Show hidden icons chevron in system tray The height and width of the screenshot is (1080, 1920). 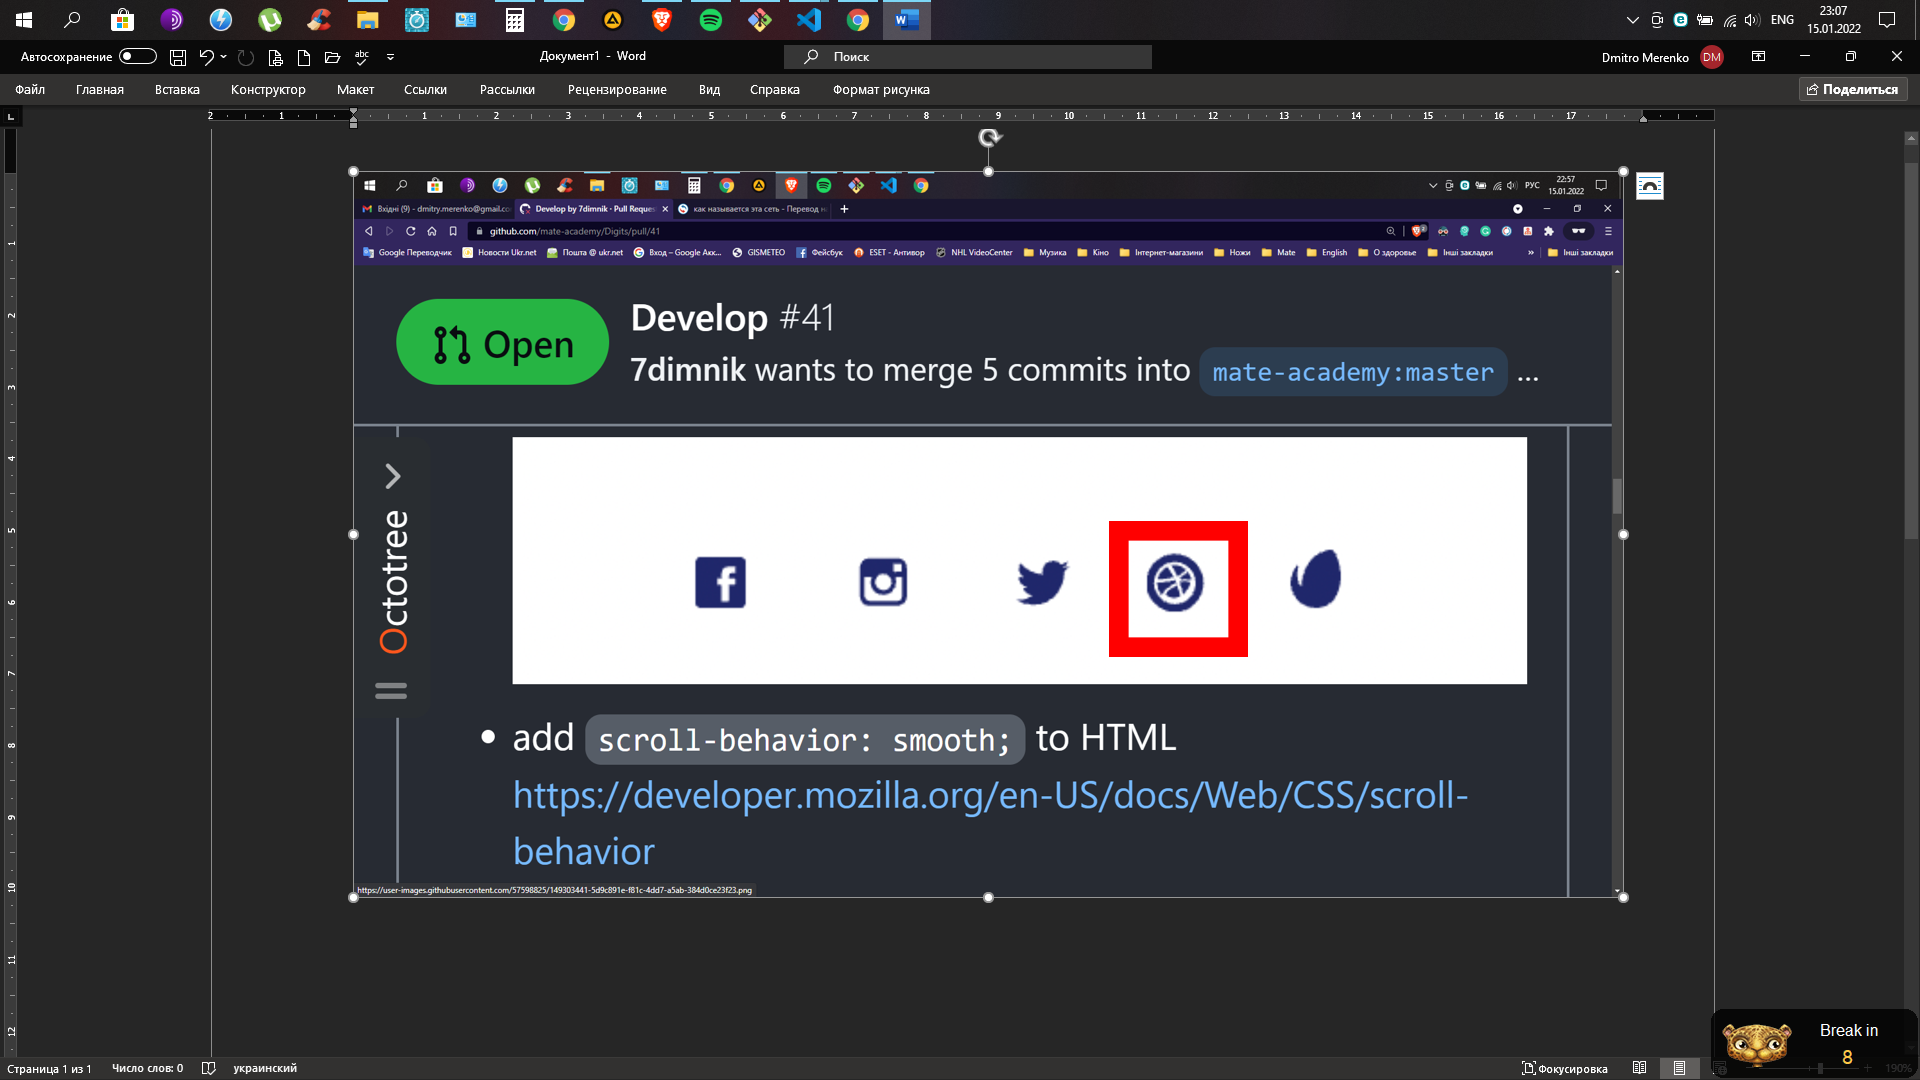(x=1632, y=20)
